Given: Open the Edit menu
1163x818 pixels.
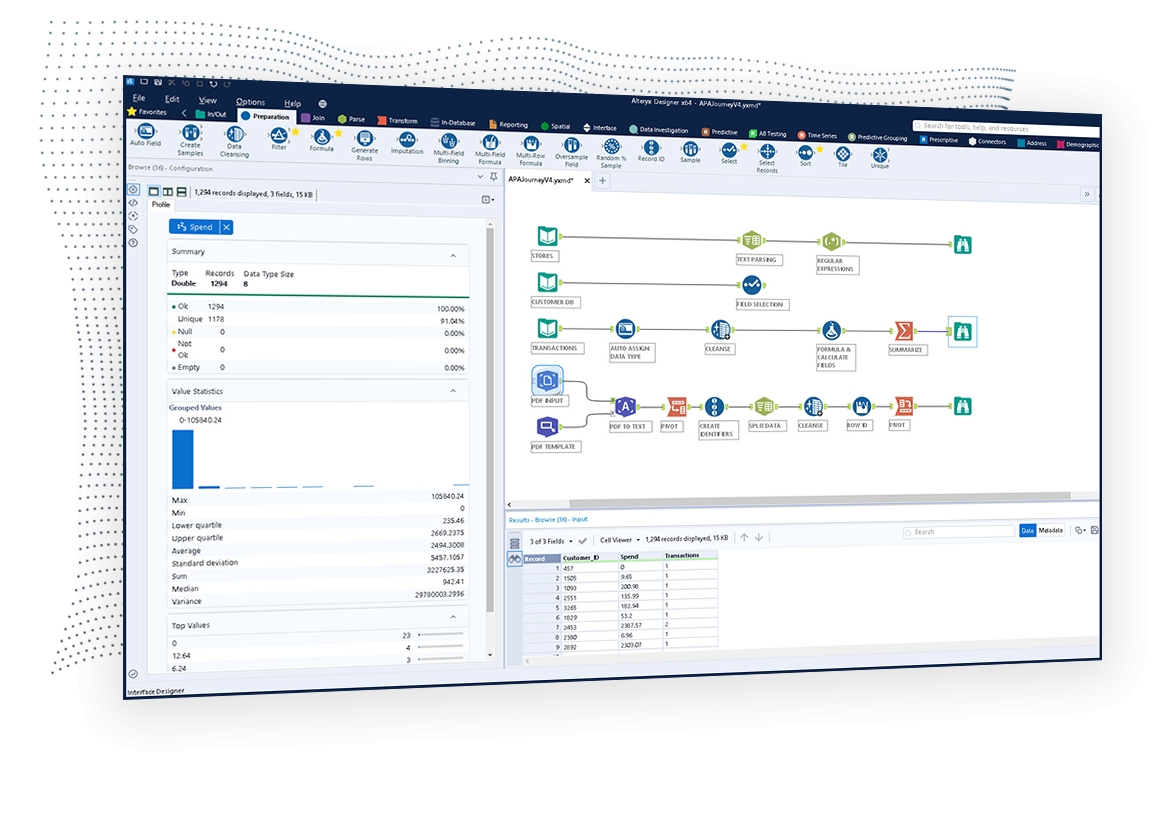Looking at the screenshot, I should coord(172,99).
